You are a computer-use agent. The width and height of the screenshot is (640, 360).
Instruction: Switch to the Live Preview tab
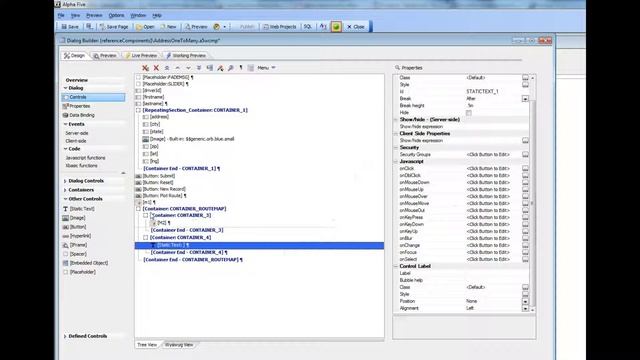(141, 56)
